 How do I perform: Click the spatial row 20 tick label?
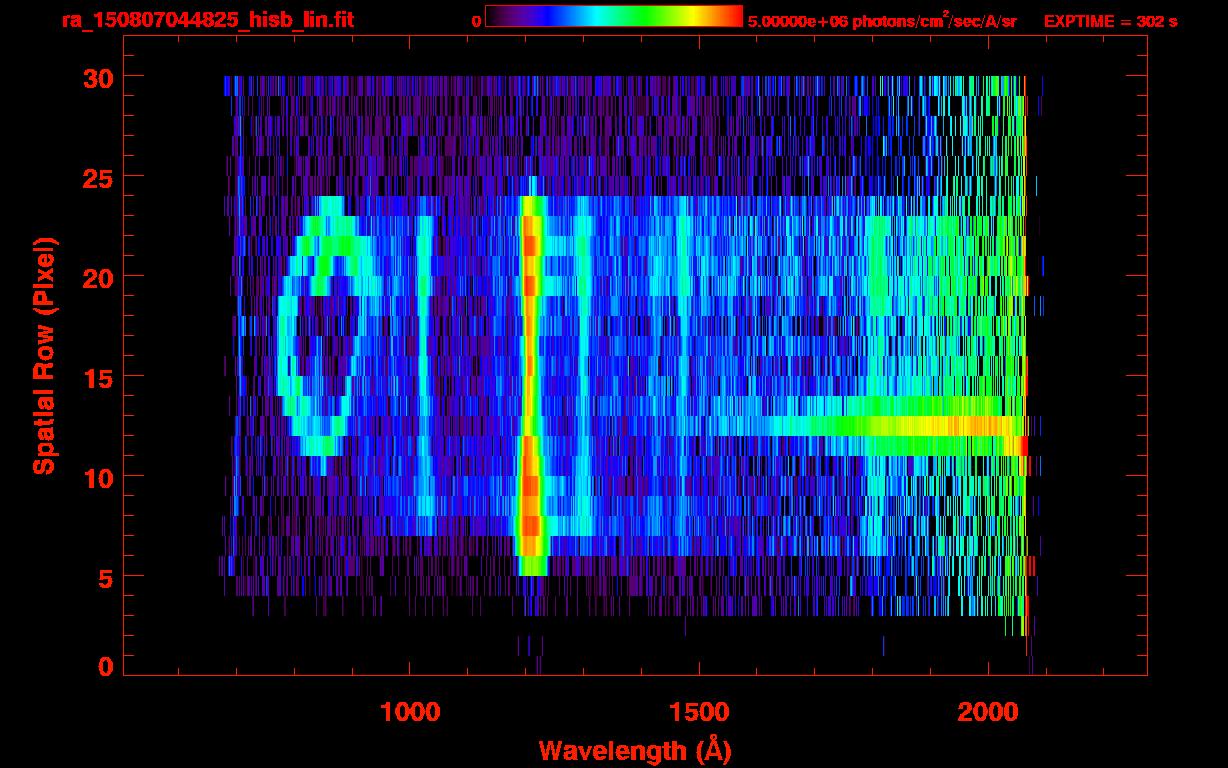(98, 277)
